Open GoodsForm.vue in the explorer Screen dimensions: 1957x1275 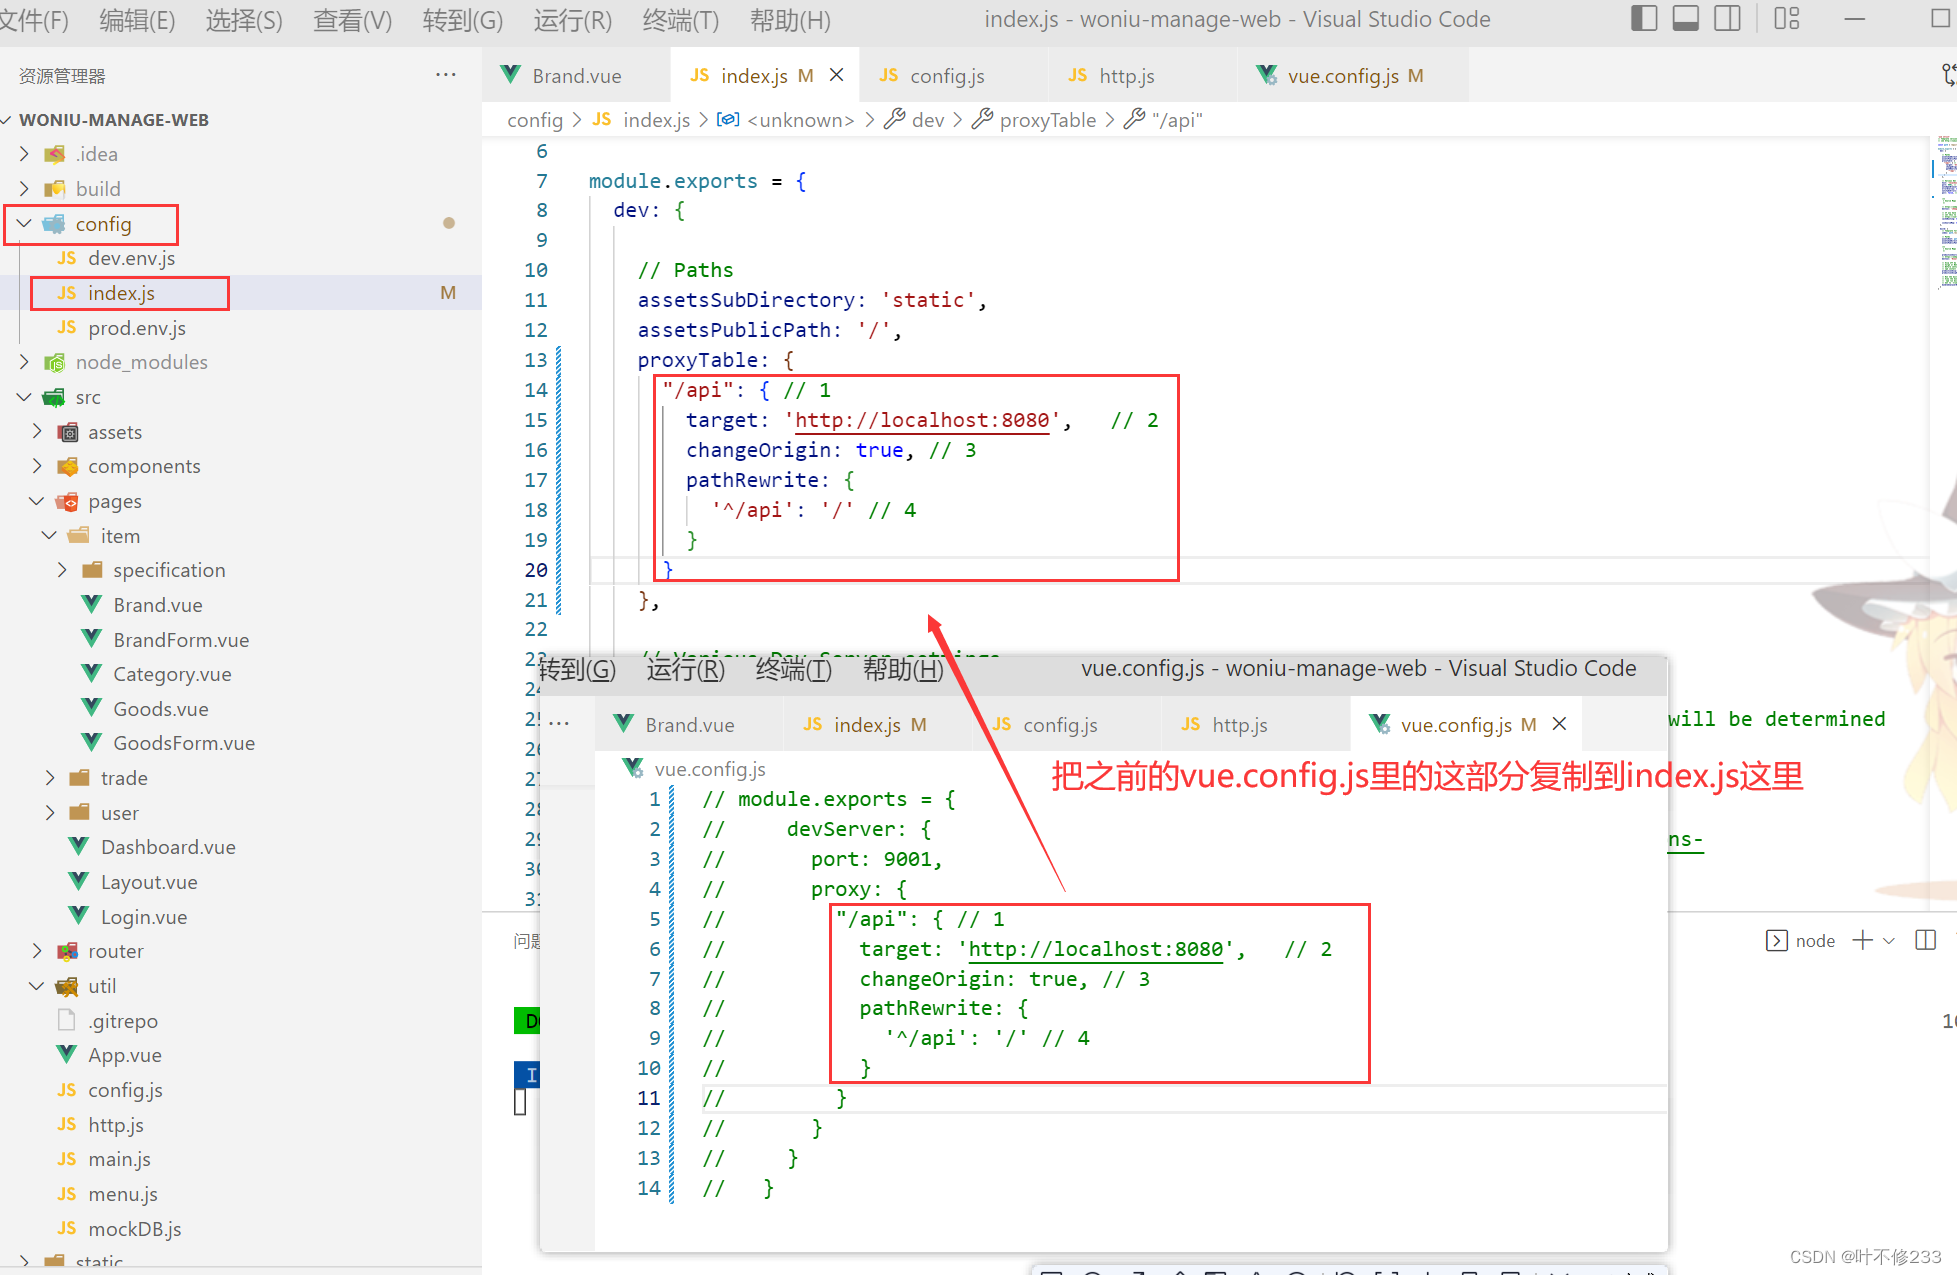pyautogui.click(x=183, y=743)
